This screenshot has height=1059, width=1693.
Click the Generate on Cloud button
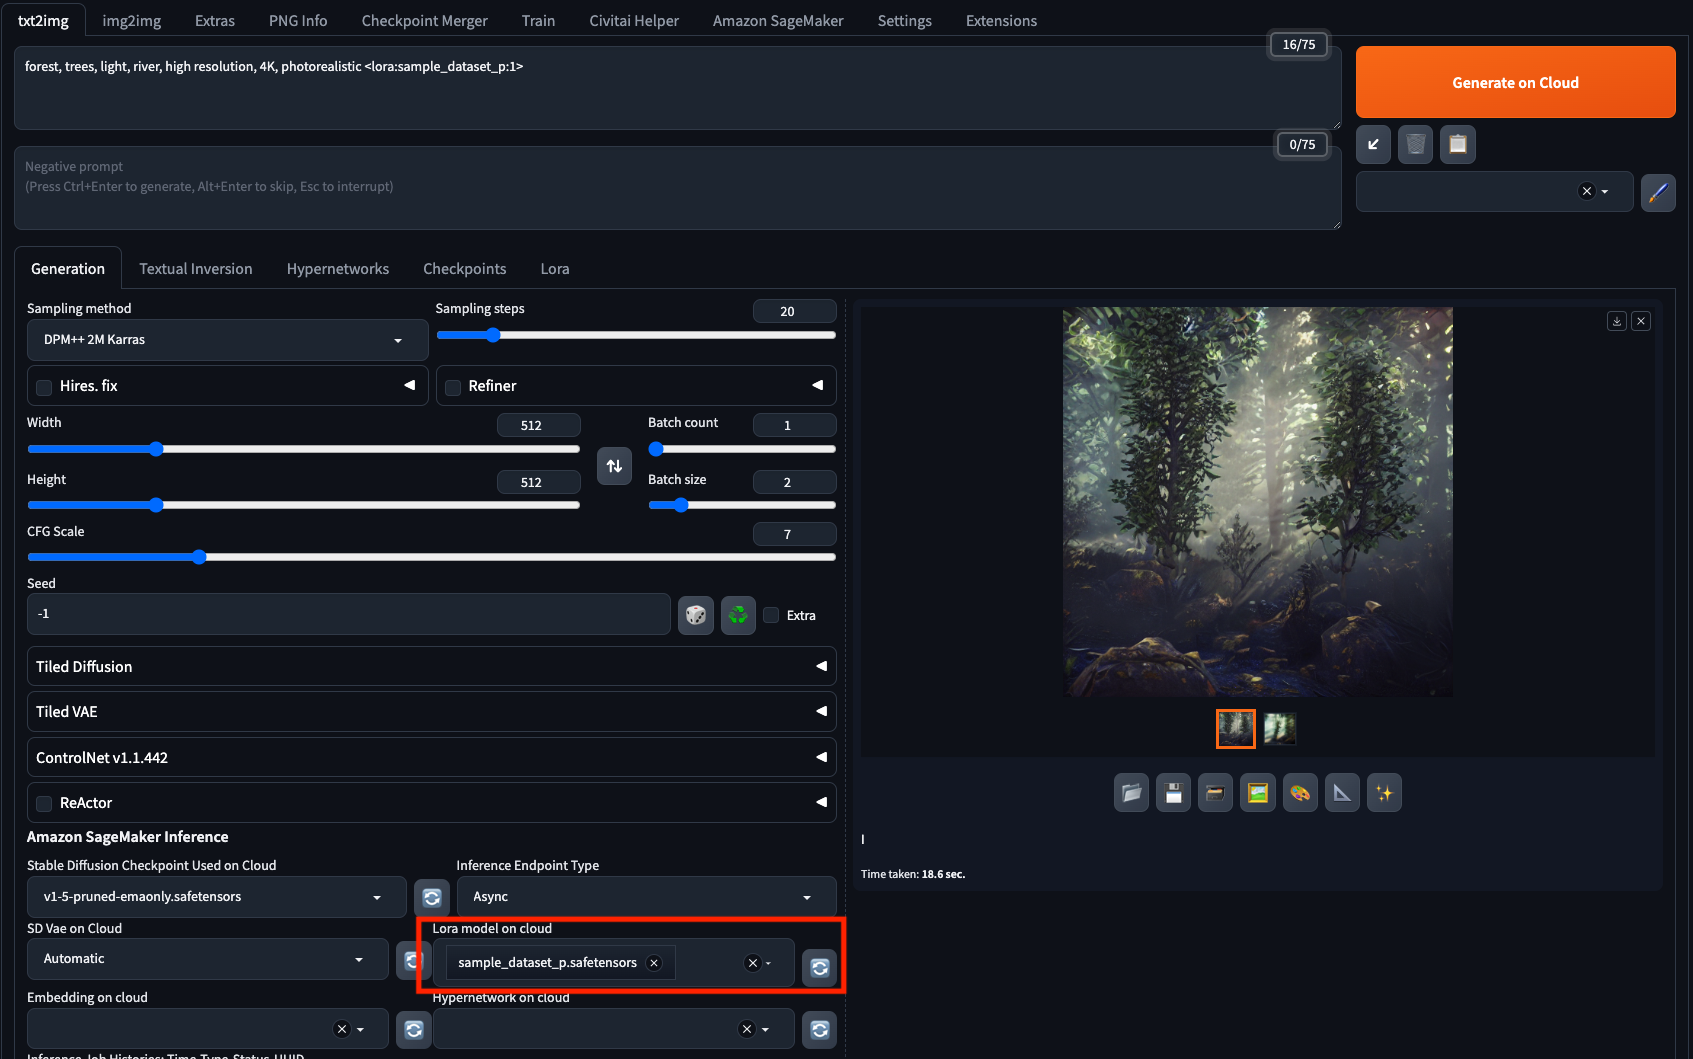[1515, 82]
